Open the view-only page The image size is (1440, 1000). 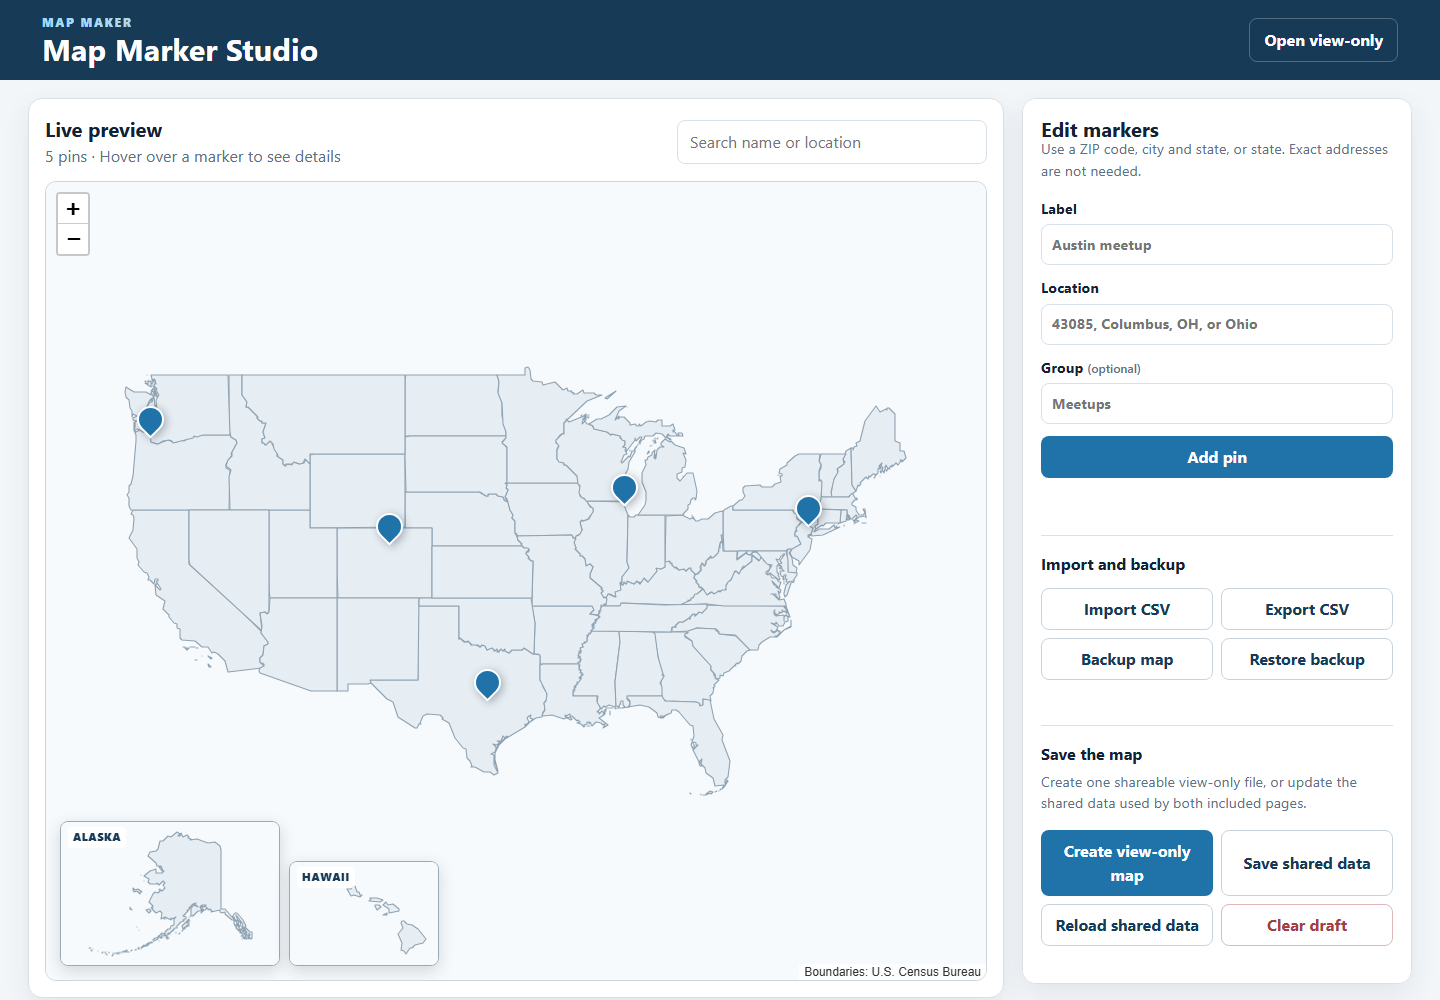pos(1323,40)
